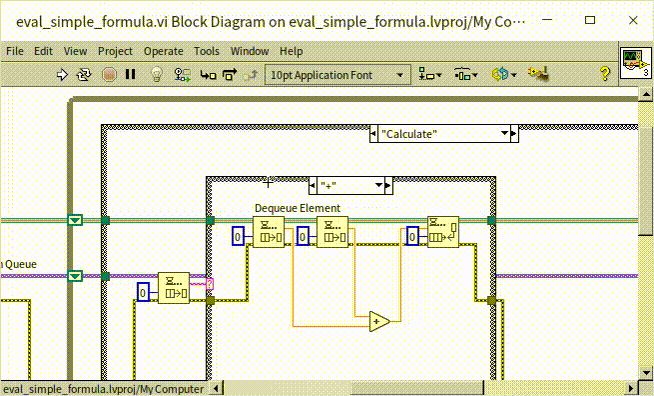Click the Clean Up Diagram icon

click(x=538, y=74)
